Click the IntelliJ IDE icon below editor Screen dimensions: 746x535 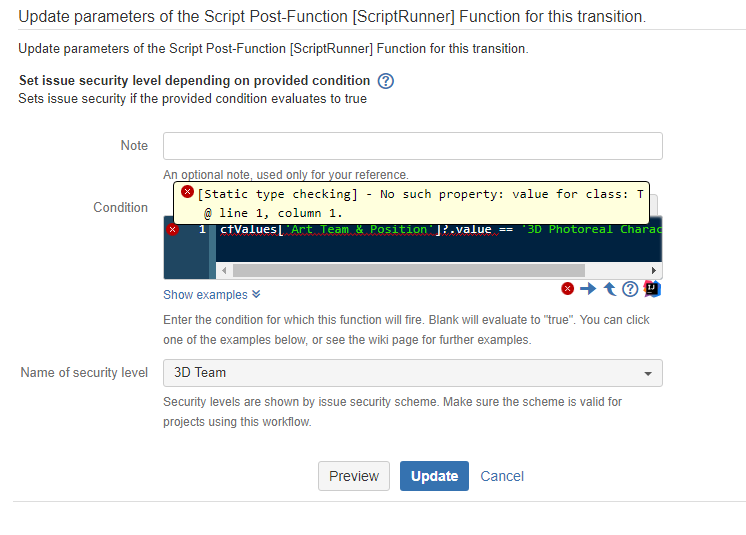tap(652, 288)
